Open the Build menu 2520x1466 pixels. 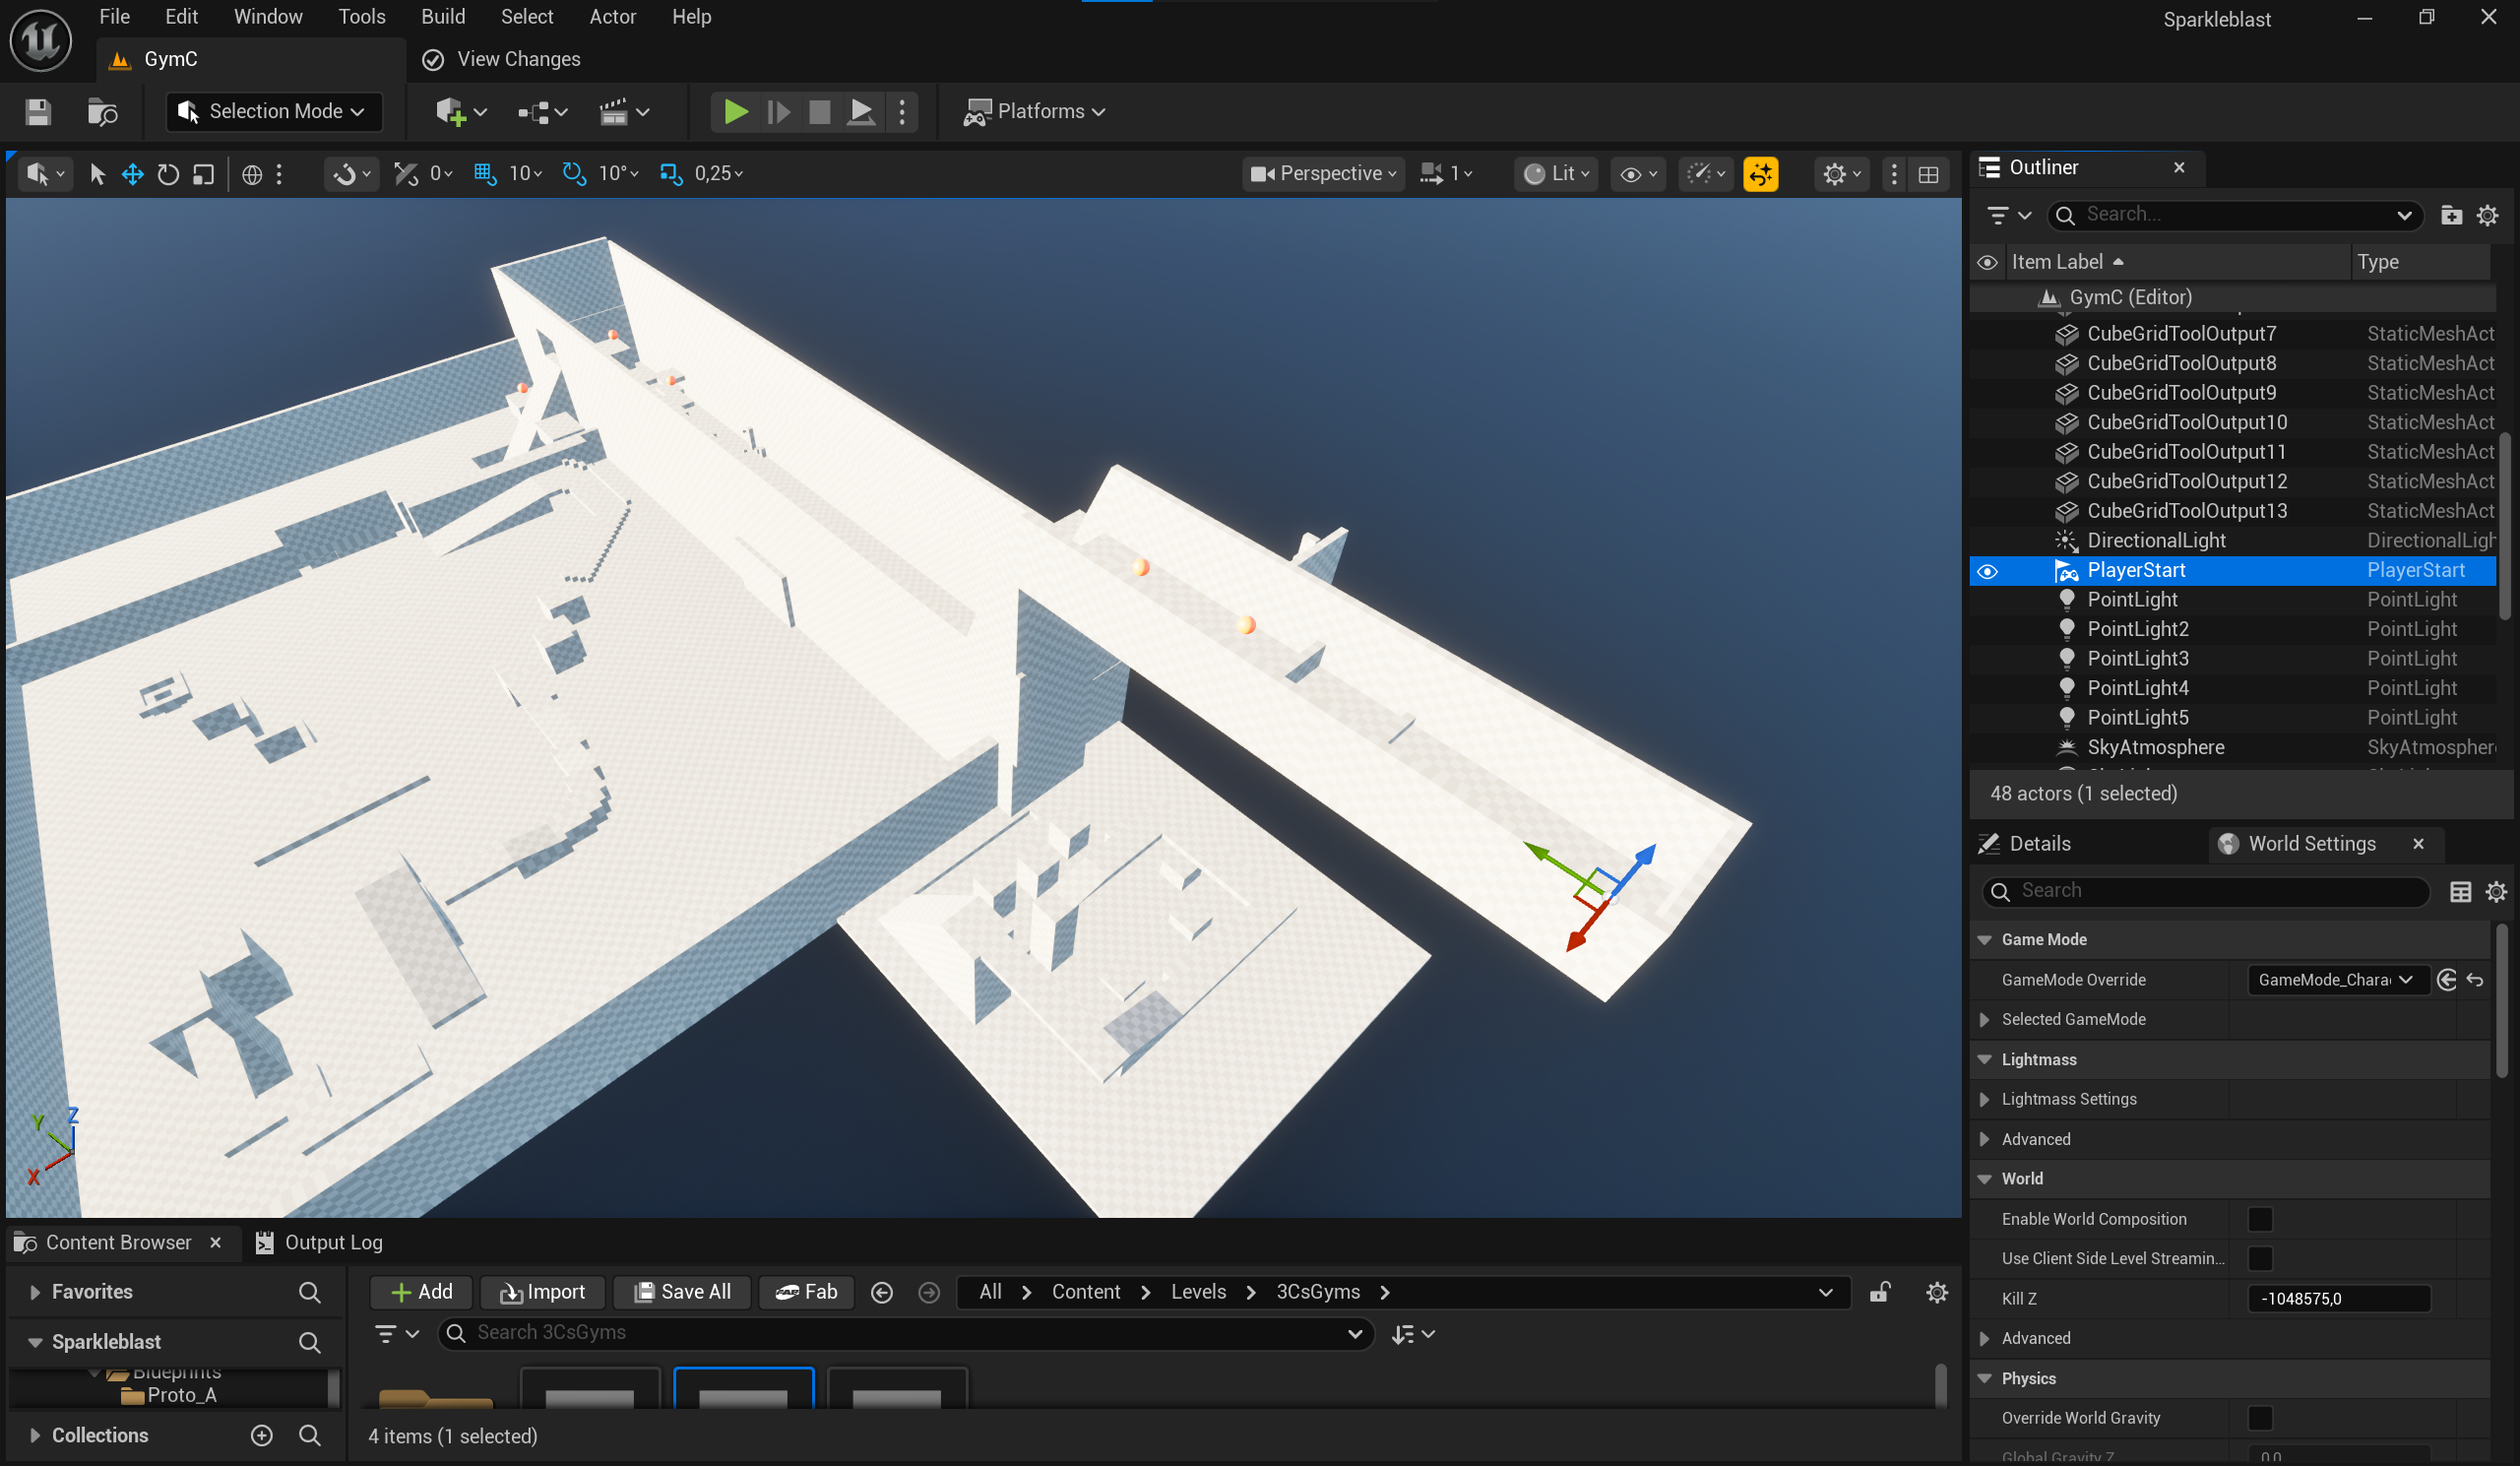442,17
